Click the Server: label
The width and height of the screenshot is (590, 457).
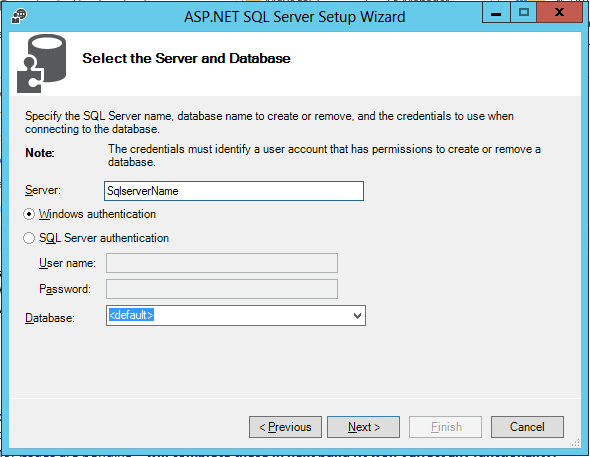coord(43,190)
